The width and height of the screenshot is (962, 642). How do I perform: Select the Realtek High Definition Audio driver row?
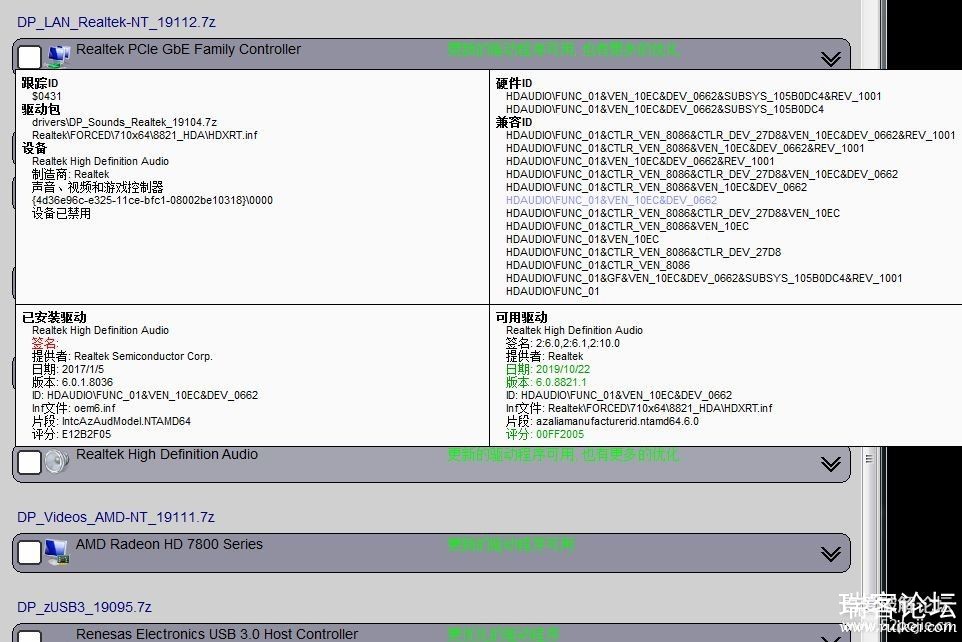click(x=431, y=464)
